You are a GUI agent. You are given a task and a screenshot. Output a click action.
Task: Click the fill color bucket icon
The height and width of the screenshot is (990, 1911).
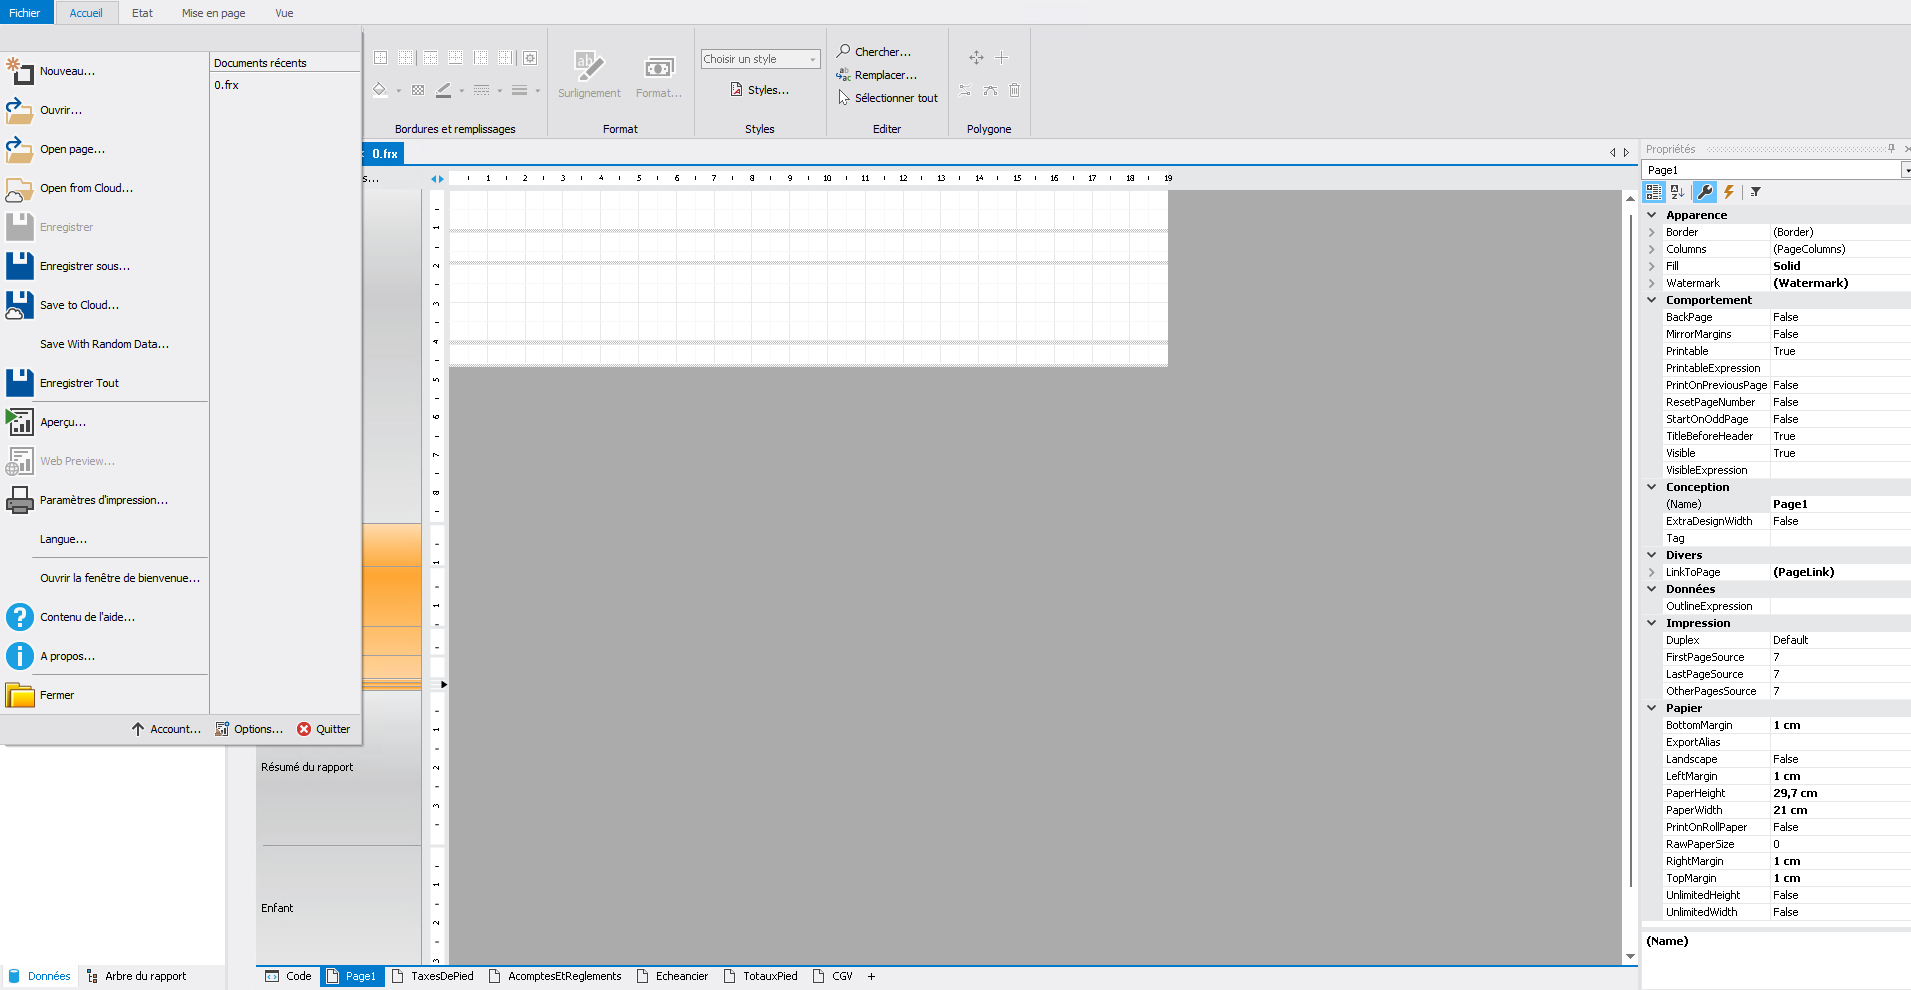click(380, 90)
